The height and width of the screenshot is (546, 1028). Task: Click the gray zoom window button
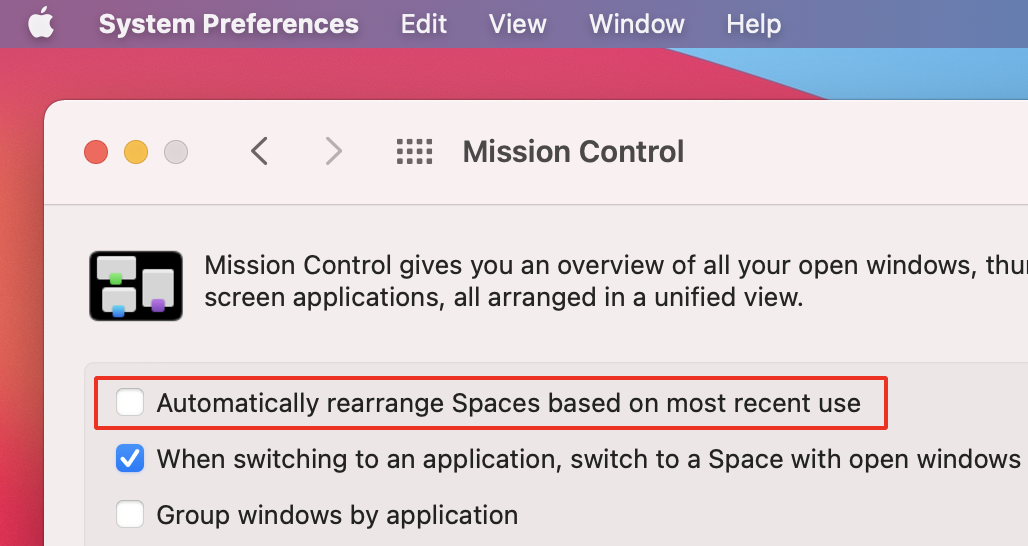176,152
